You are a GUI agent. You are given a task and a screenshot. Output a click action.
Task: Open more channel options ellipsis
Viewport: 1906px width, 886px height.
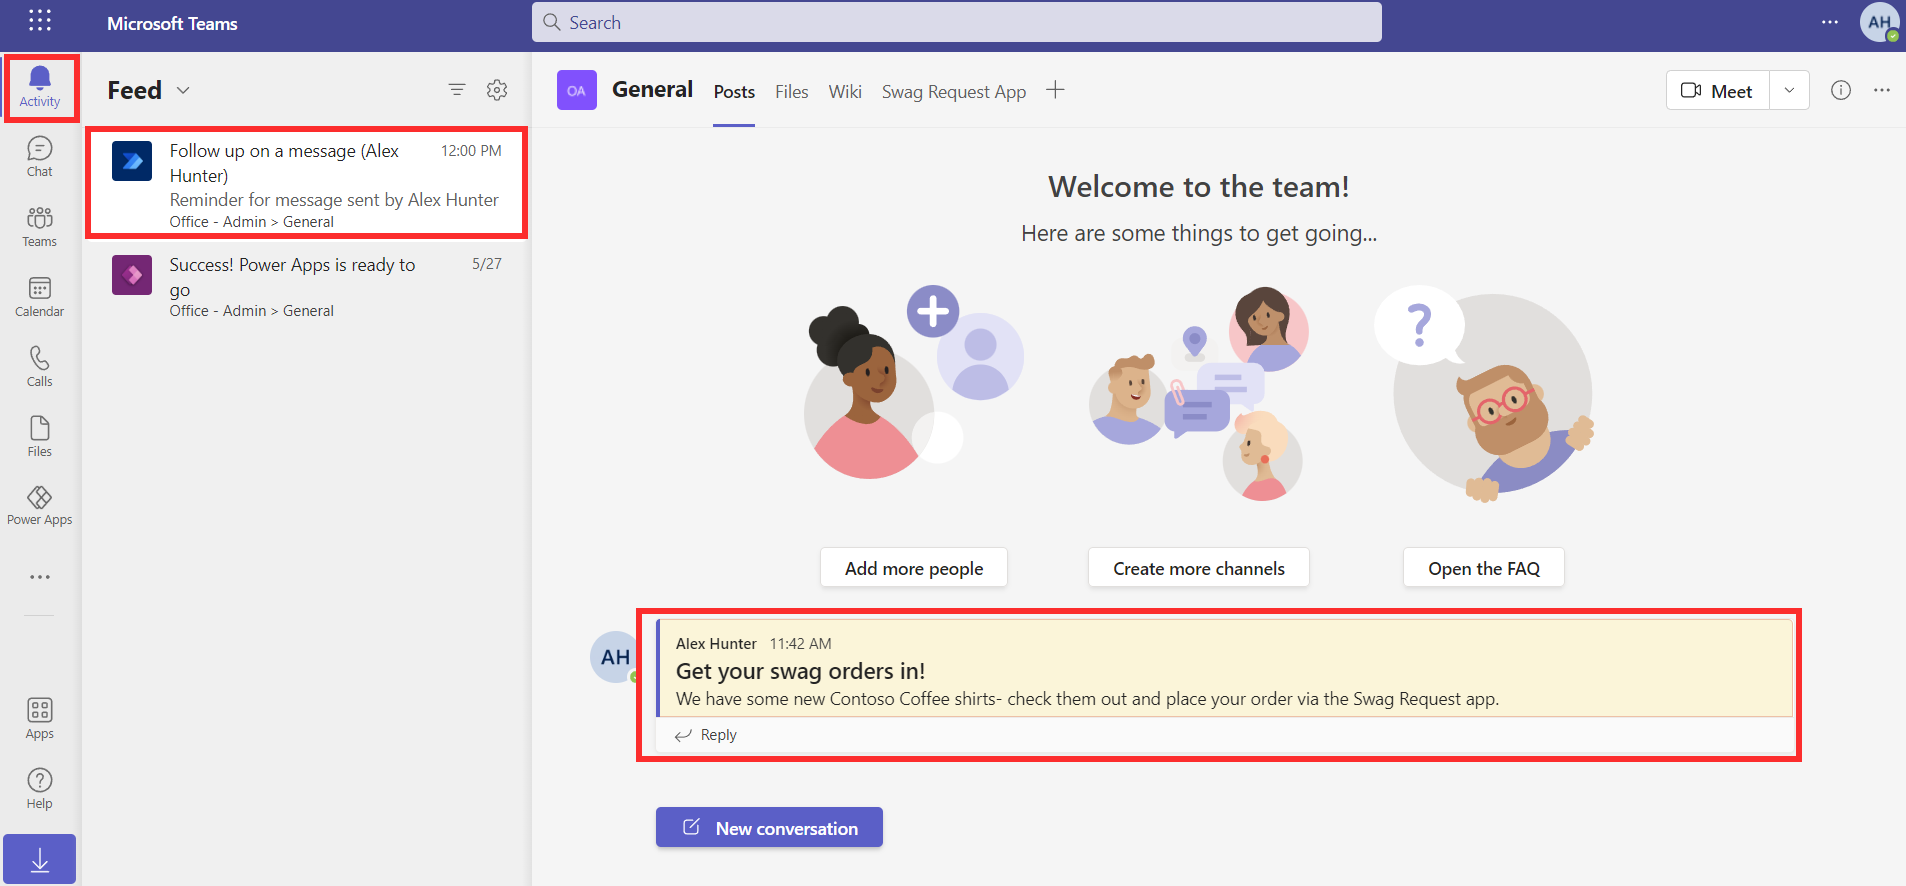[x=1882, y=90]
